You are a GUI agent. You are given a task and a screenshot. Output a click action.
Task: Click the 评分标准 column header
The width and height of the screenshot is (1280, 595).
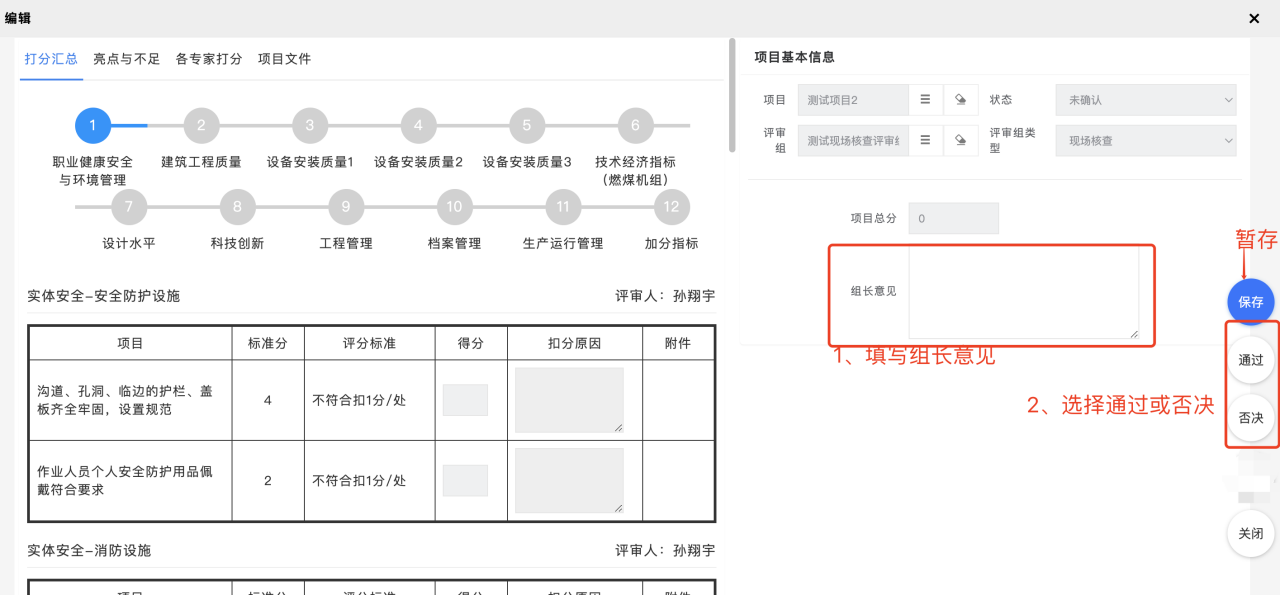point(369,343)
